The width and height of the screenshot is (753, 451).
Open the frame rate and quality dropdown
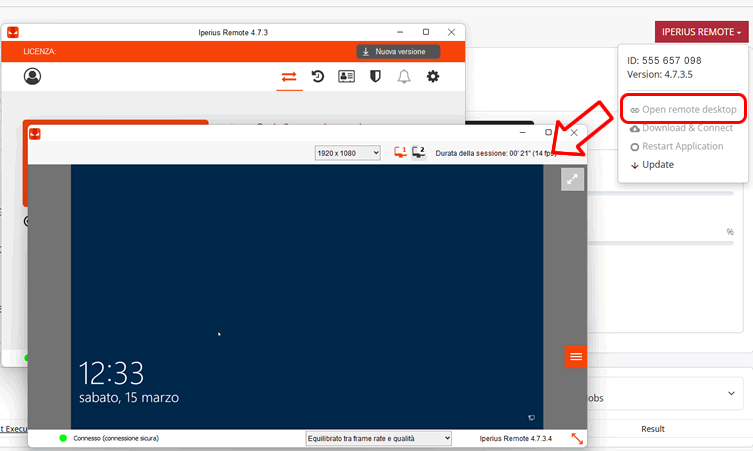(378, 439)
